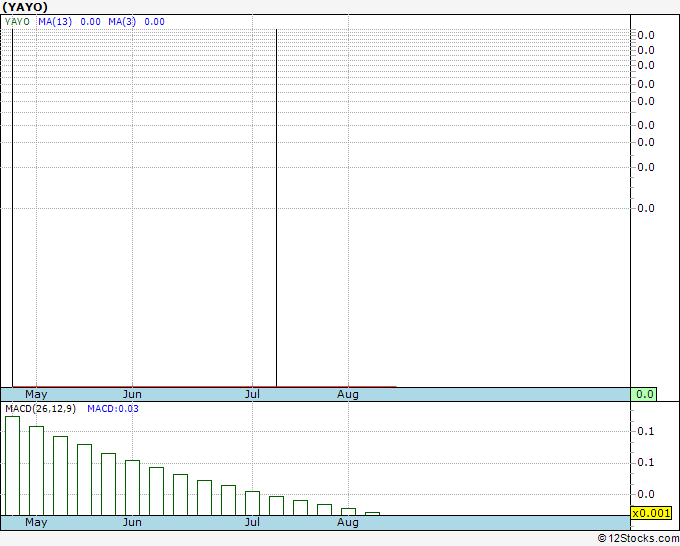Open the 12Stocks.com copyright link

tap(637, 538)
